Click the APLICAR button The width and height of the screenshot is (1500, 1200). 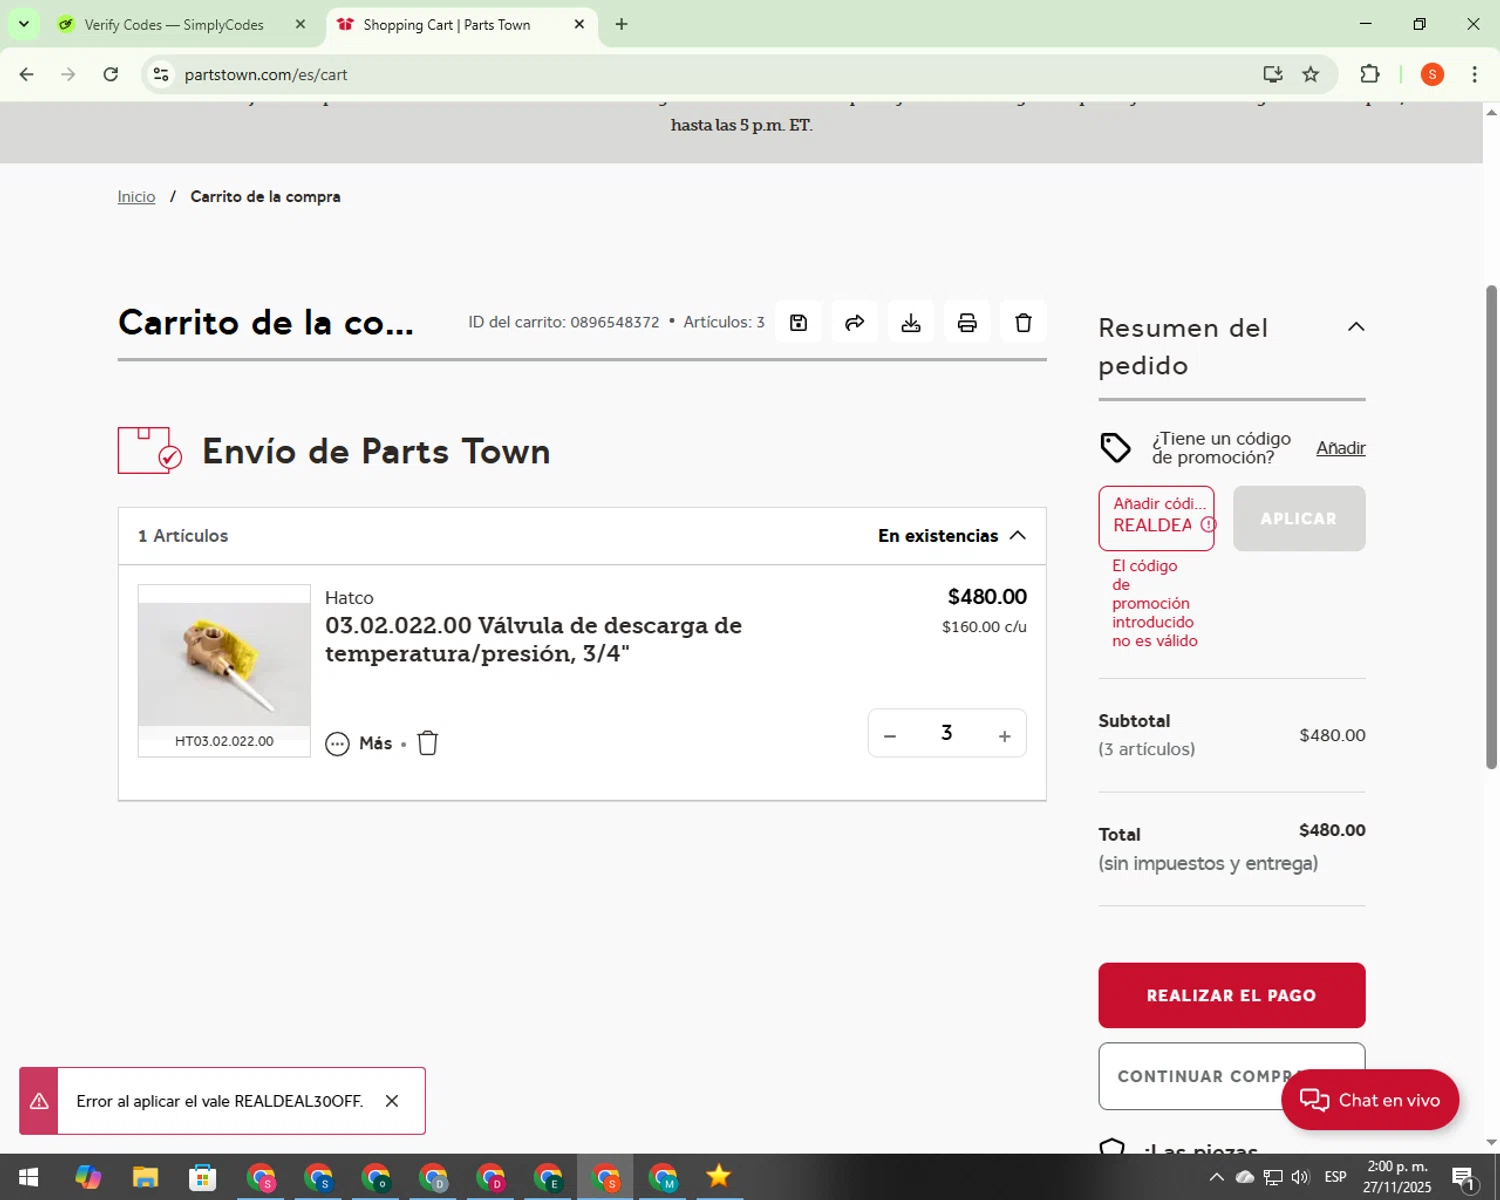(1298, 518)
